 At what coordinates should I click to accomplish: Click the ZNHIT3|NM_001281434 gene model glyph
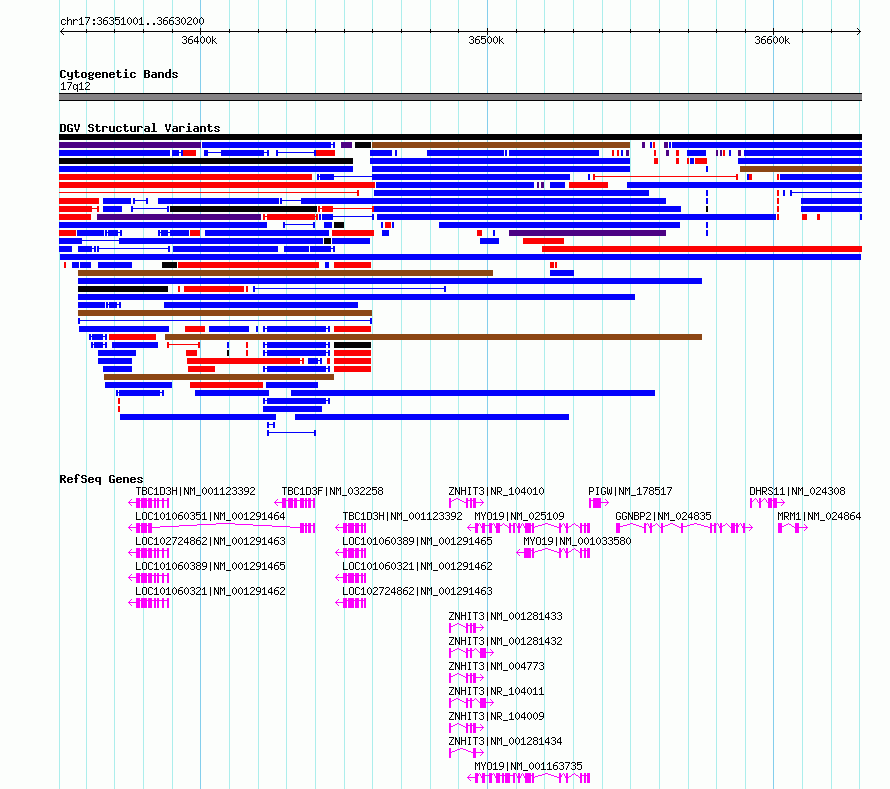click(467, 753)
